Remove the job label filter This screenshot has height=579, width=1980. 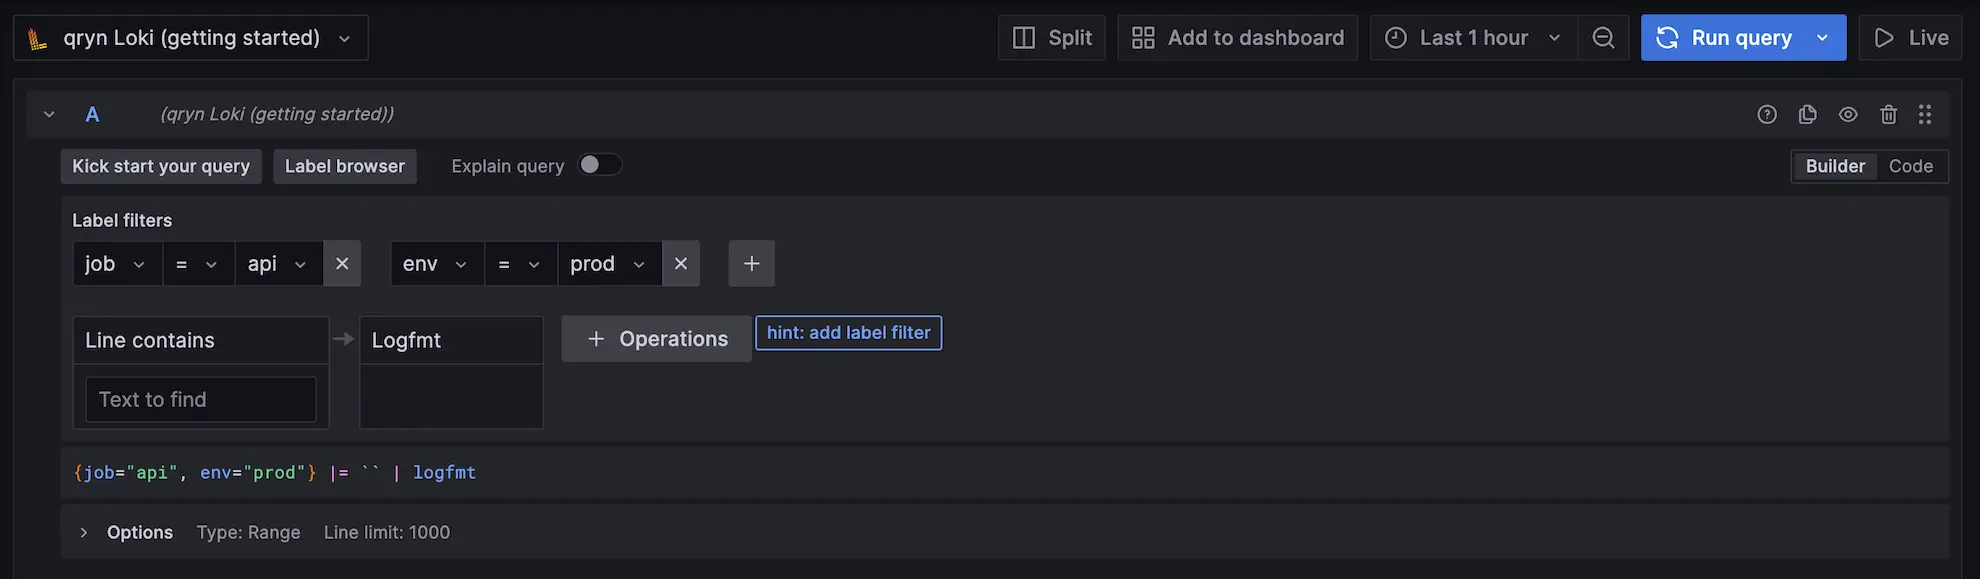point(342,264)
